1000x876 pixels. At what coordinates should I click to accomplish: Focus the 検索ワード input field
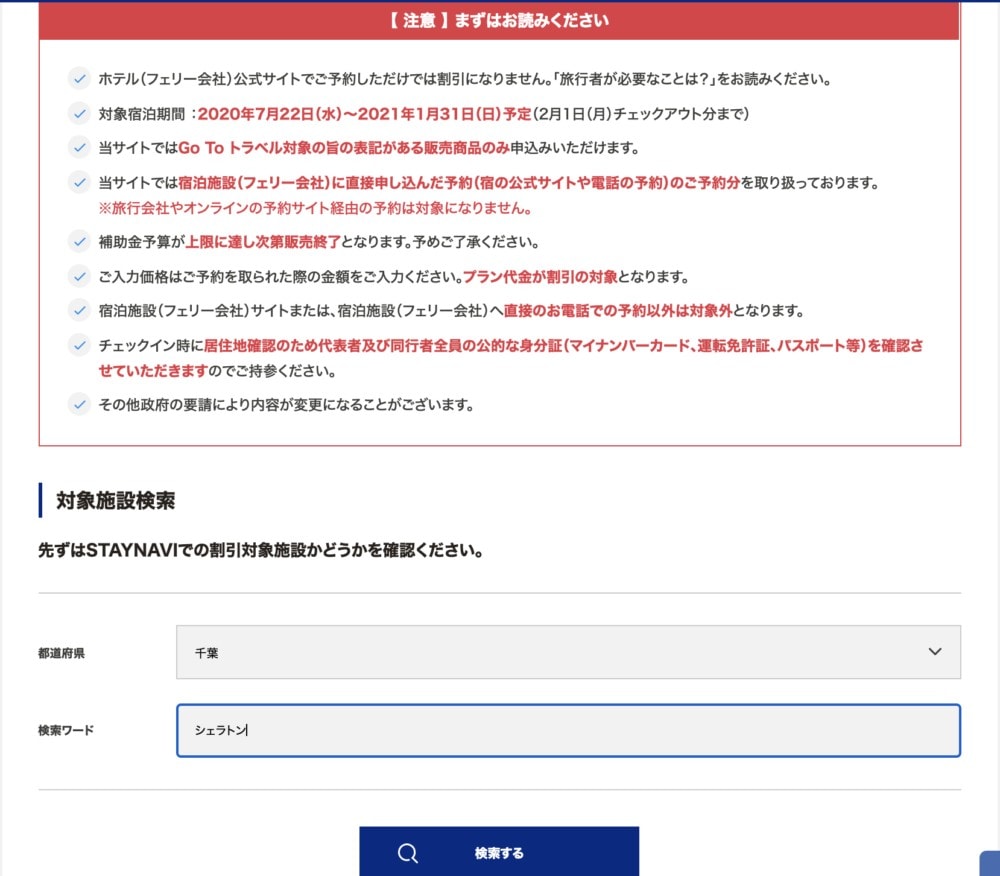(568, 731)
